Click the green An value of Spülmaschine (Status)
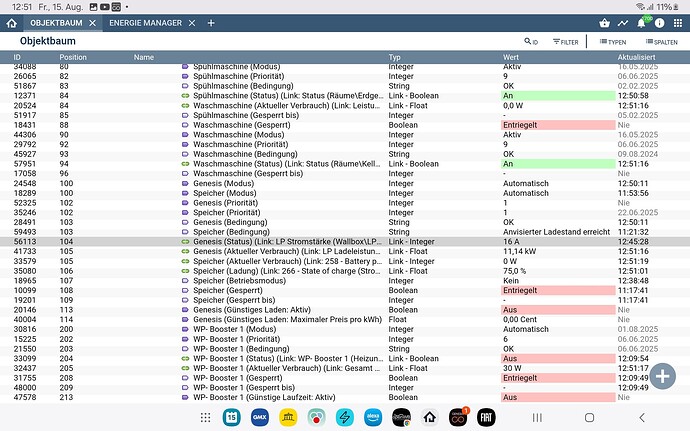The height and width of the screenshot is (431, 690). [x=558, y=96]
